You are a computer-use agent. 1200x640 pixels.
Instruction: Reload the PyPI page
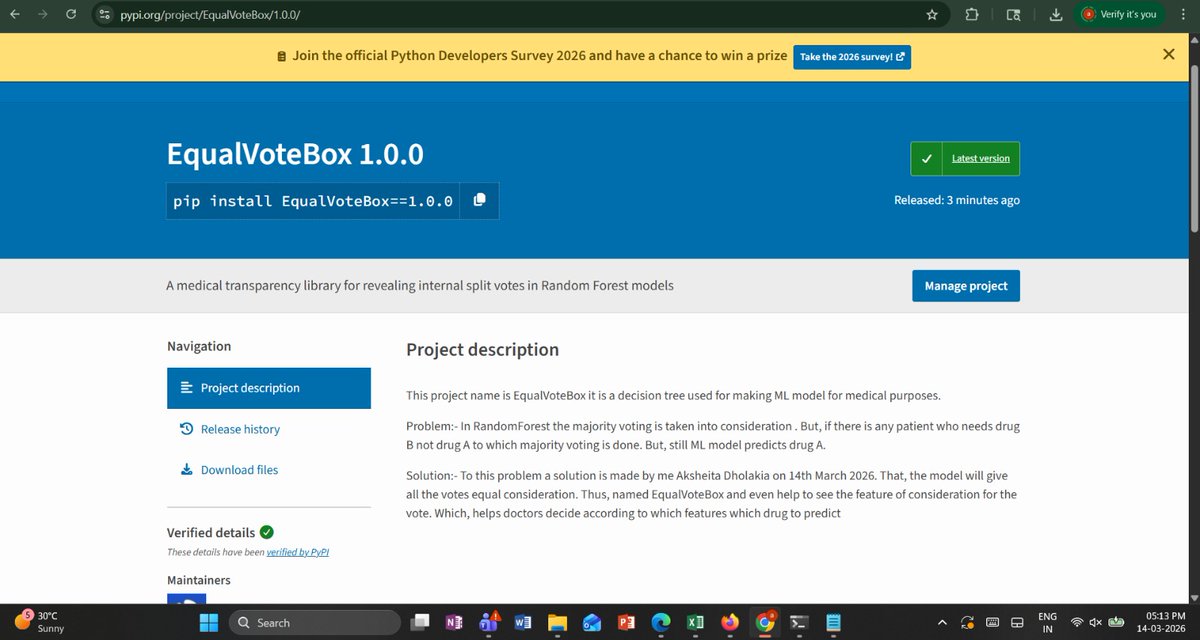[x=70, y=15]
